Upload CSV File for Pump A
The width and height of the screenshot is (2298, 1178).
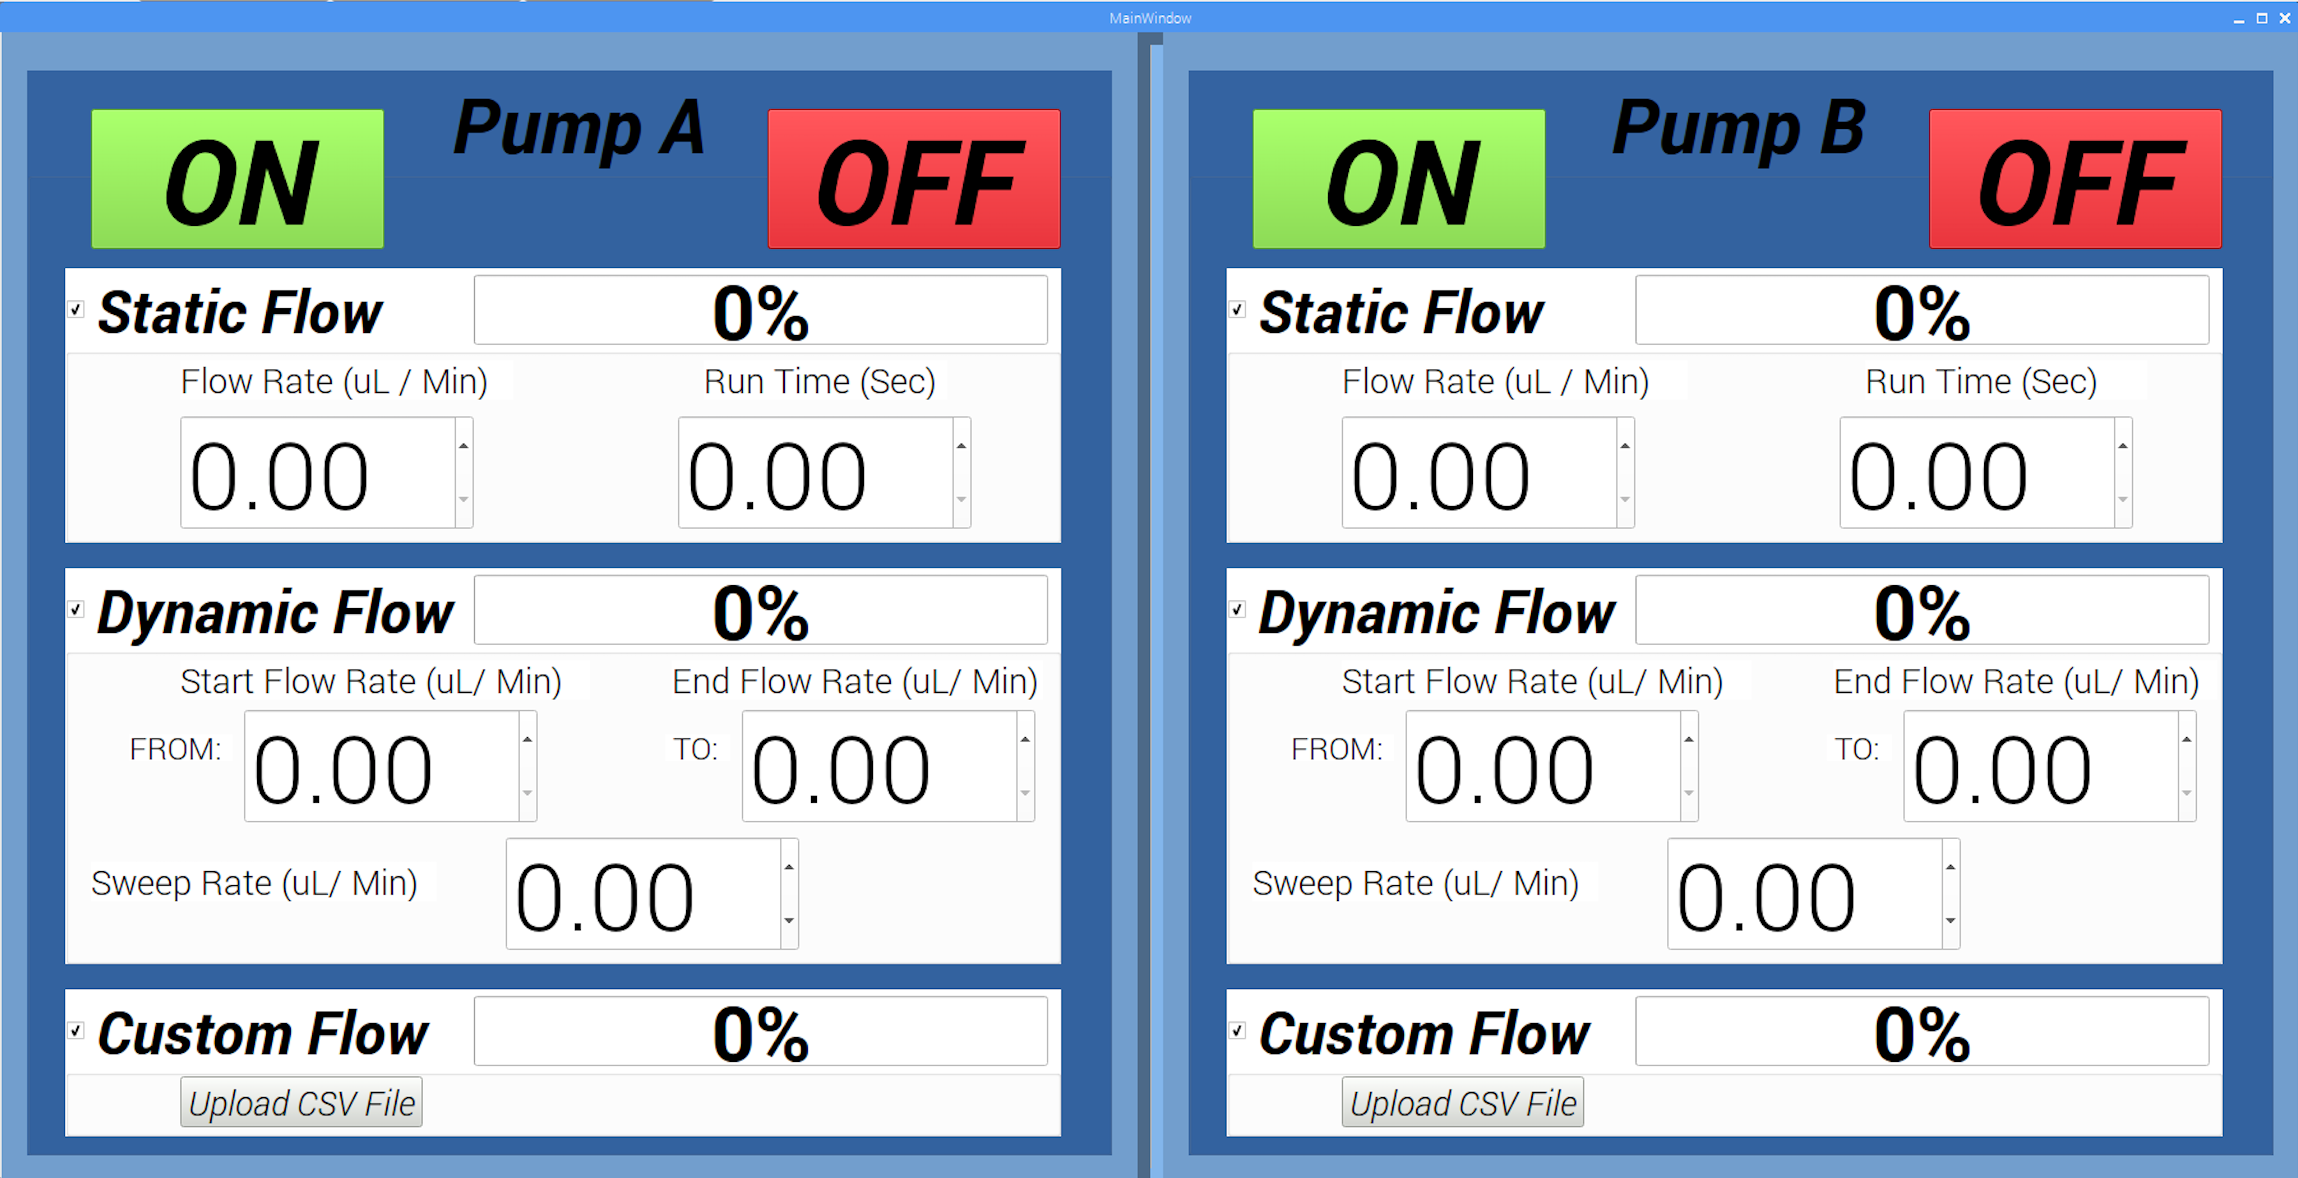pos(301,1102)
